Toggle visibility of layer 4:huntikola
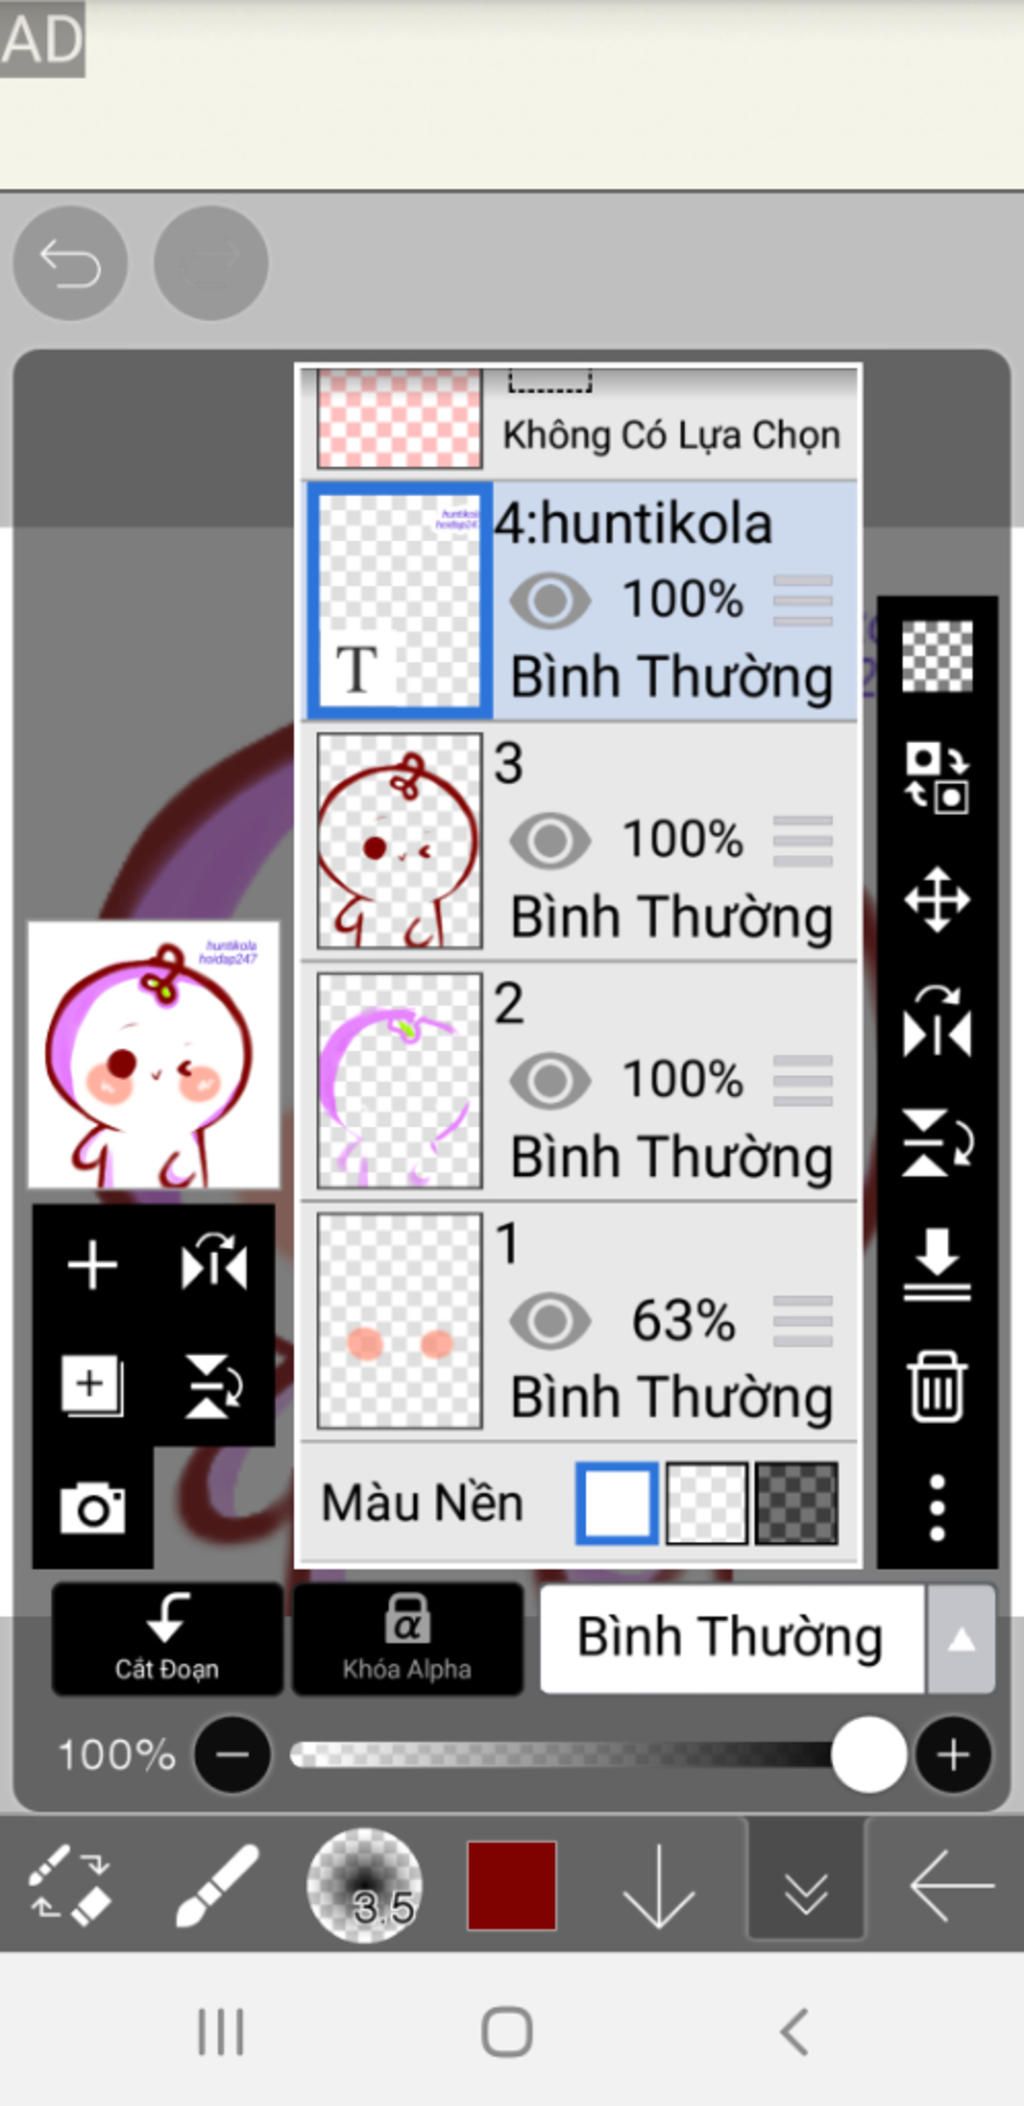The height and width of the screenshot is (2106, 1024). (x=550, y=600)
